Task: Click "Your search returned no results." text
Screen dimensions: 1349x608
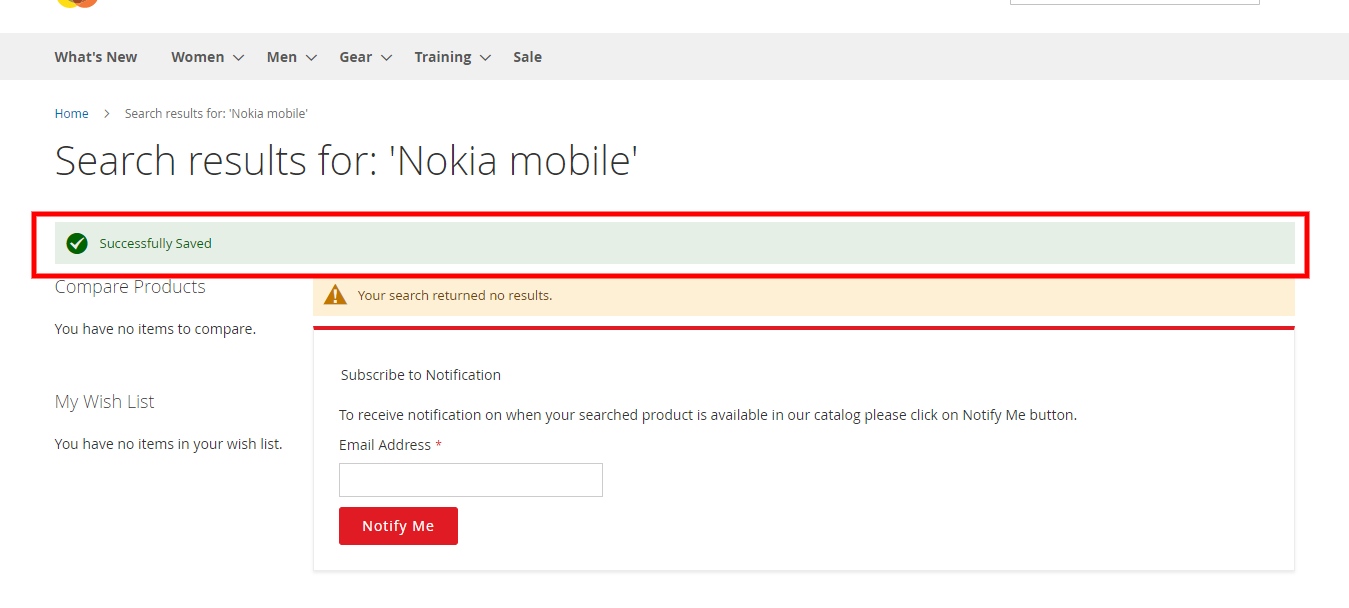Action: (455, 295)
